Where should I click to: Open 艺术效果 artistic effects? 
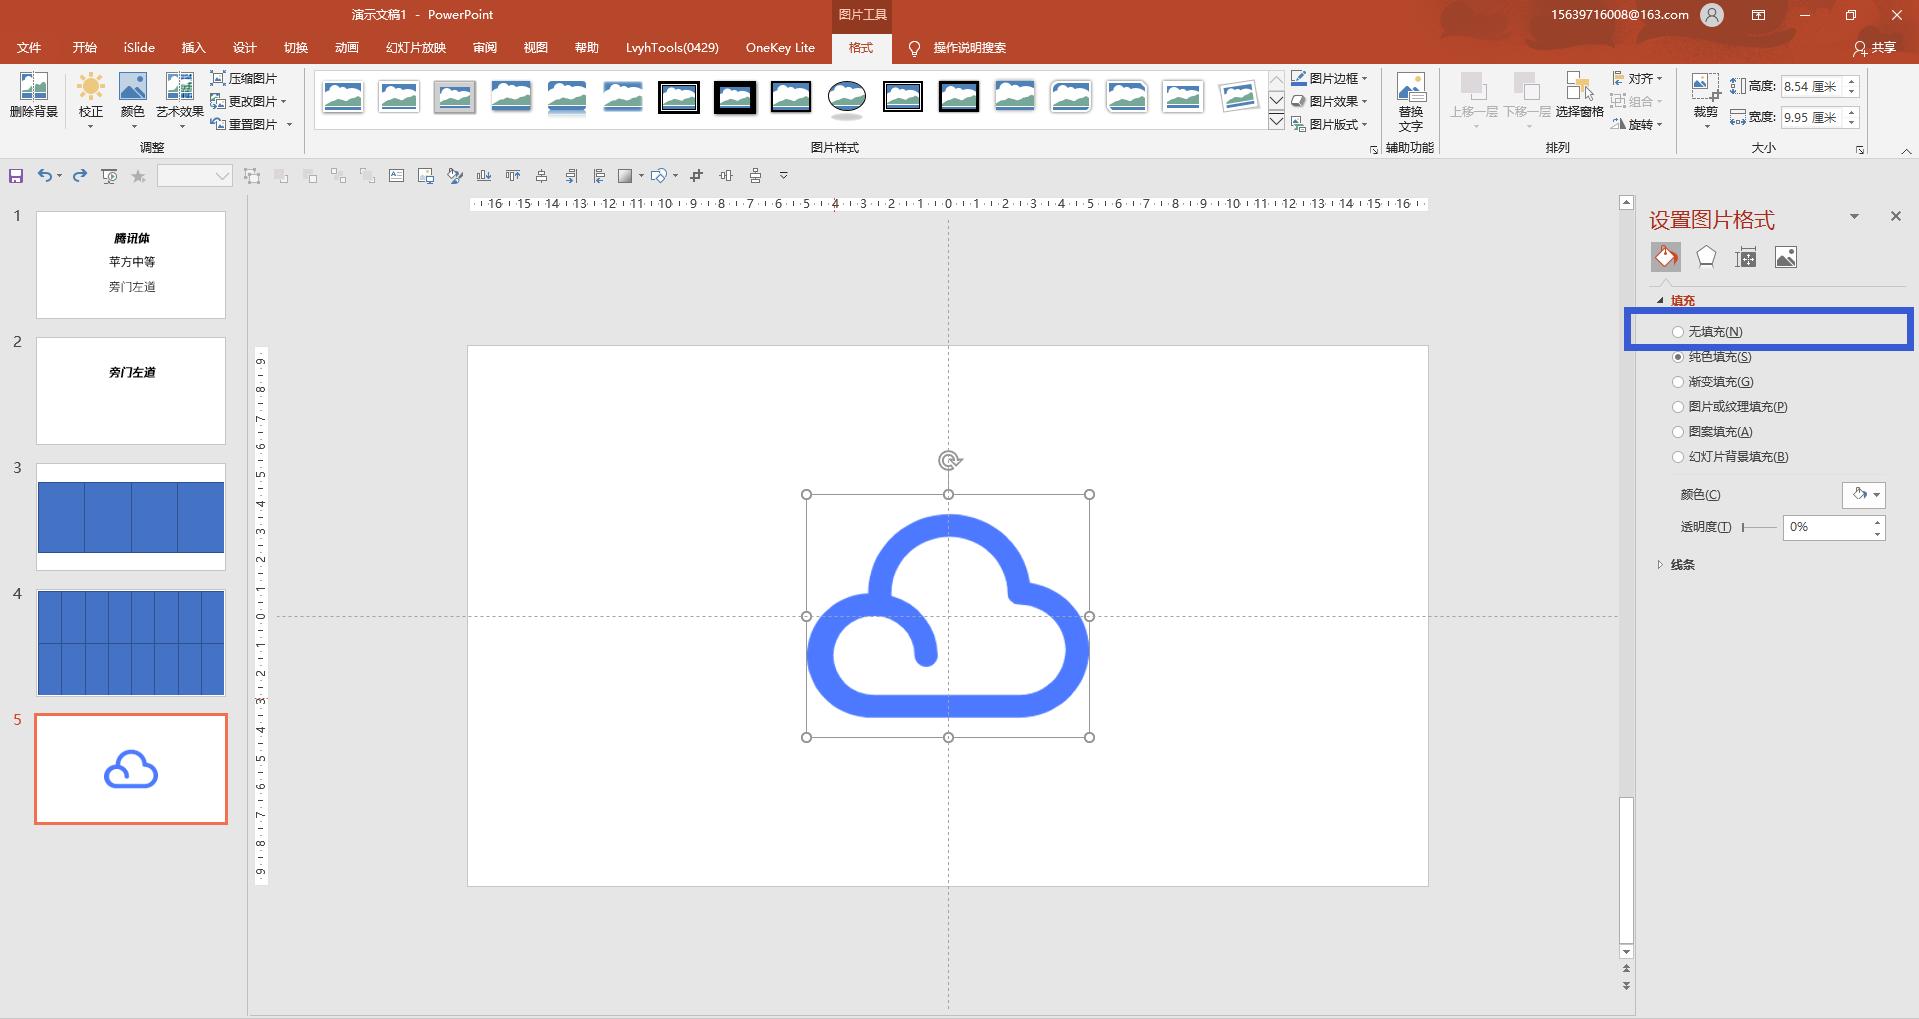(180, 100)
